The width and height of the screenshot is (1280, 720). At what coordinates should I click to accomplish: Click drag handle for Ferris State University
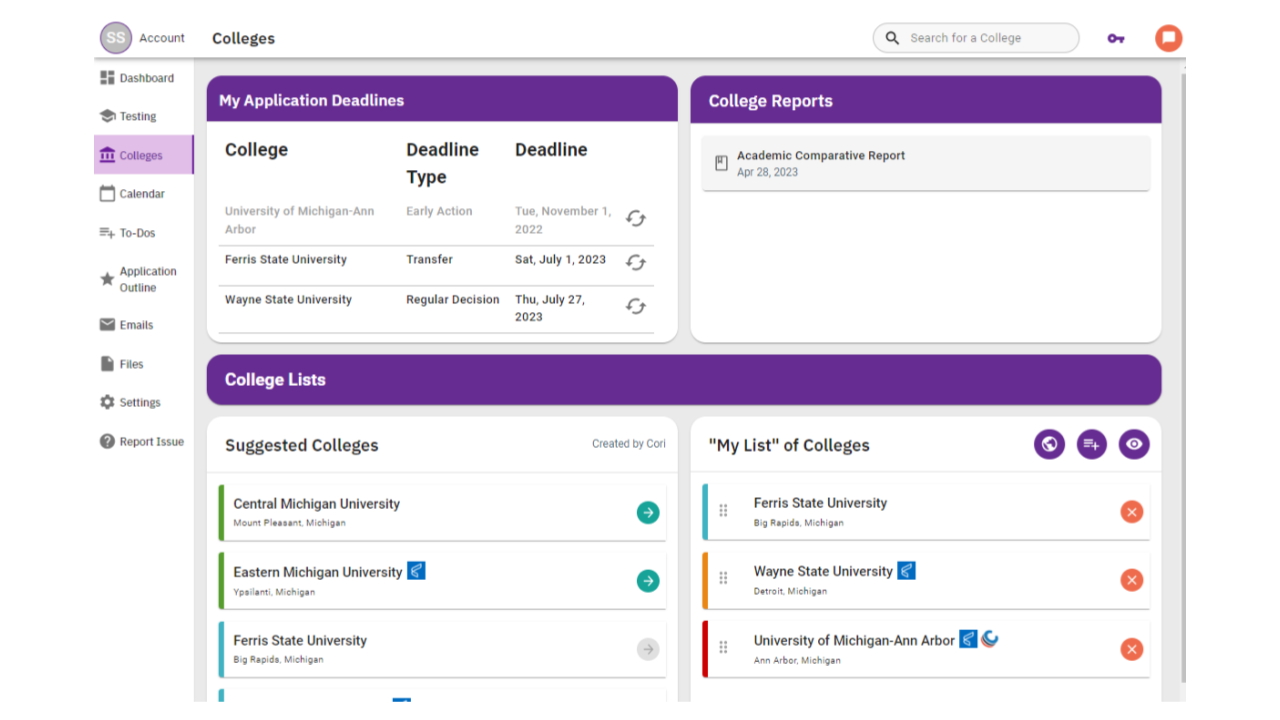point(723,511)
